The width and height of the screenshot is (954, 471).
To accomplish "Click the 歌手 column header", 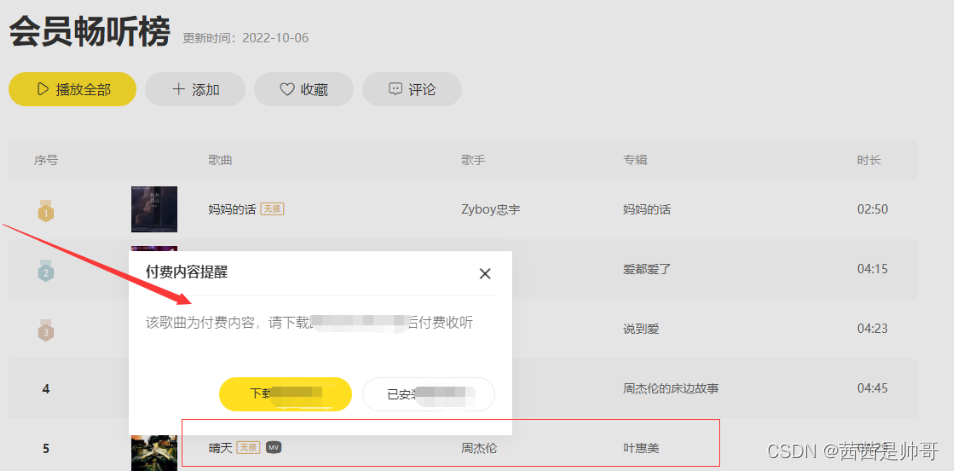I will [x=473, y=160].
